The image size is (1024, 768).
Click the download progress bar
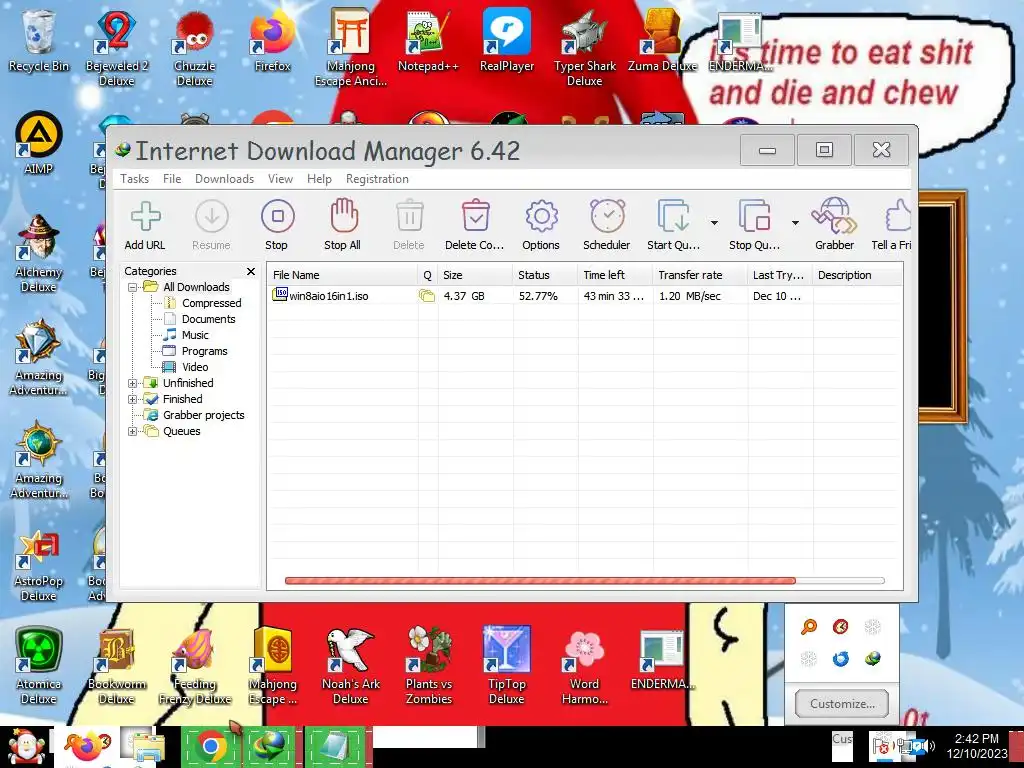coord(584,581)
